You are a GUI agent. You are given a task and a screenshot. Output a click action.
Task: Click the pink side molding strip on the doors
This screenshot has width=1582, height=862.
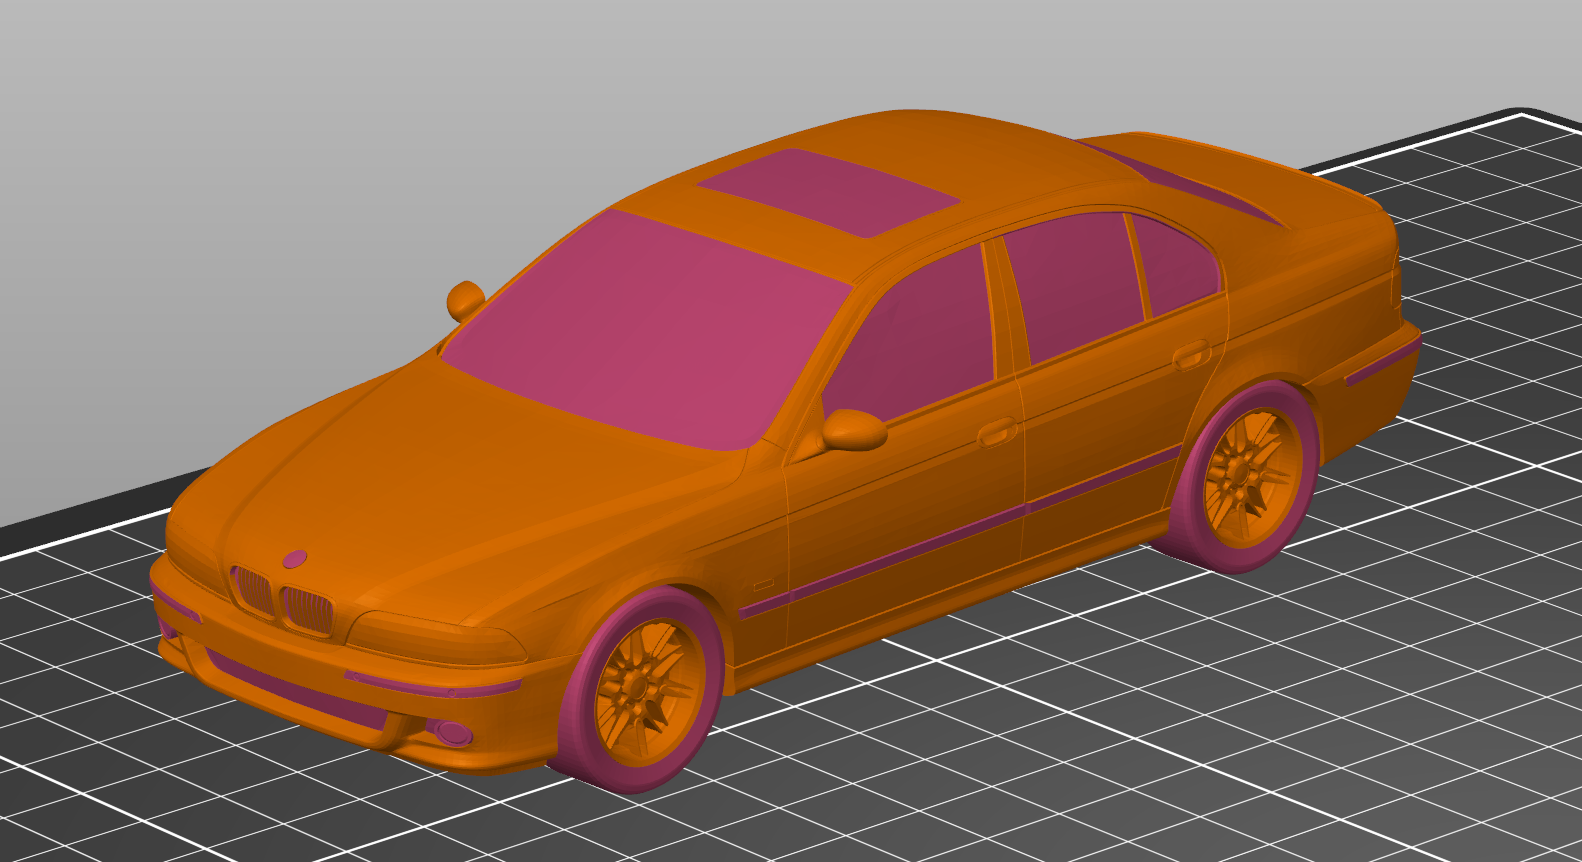pos(960,534)
